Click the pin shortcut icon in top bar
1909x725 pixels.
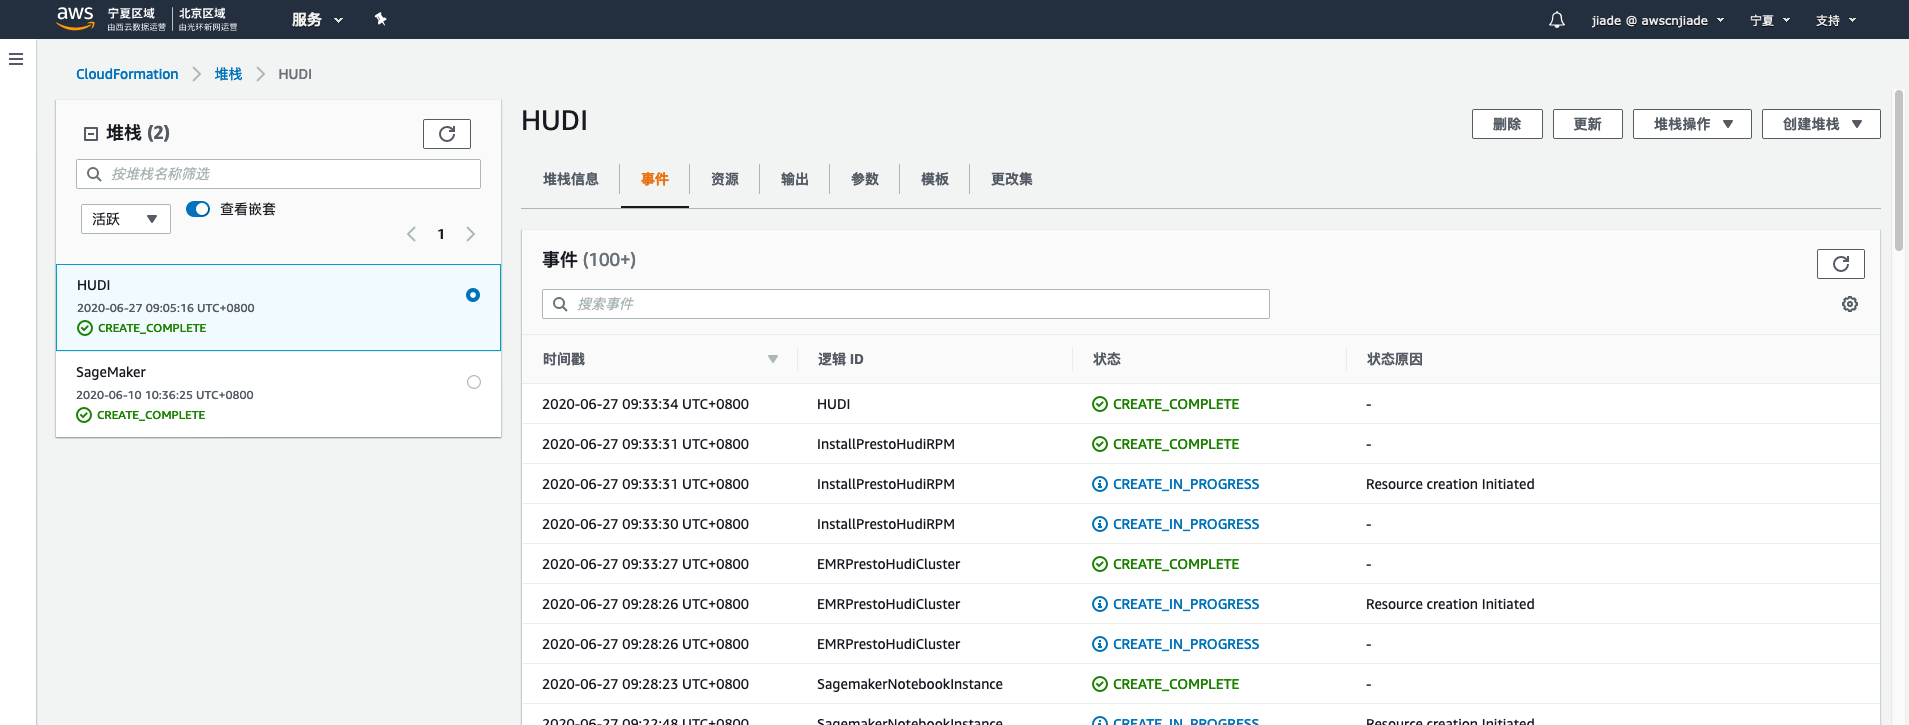coord(380,19)
